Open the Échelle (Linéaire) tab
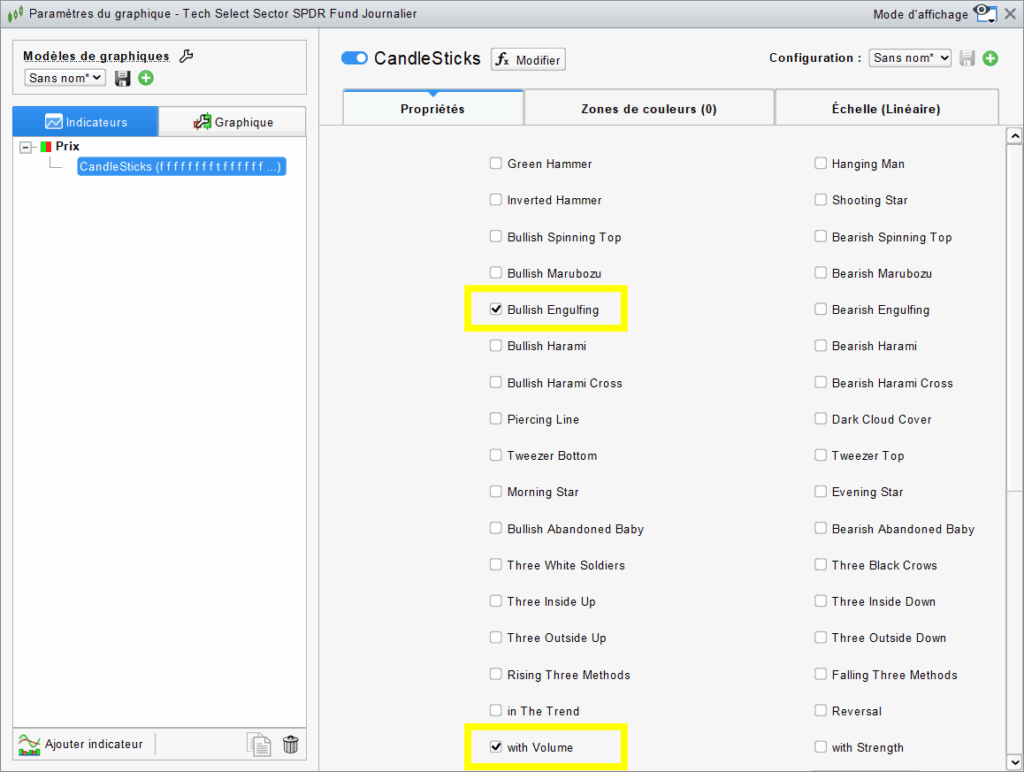The image size is (1024, 772). pyautogui.click(x=886, y=109)
